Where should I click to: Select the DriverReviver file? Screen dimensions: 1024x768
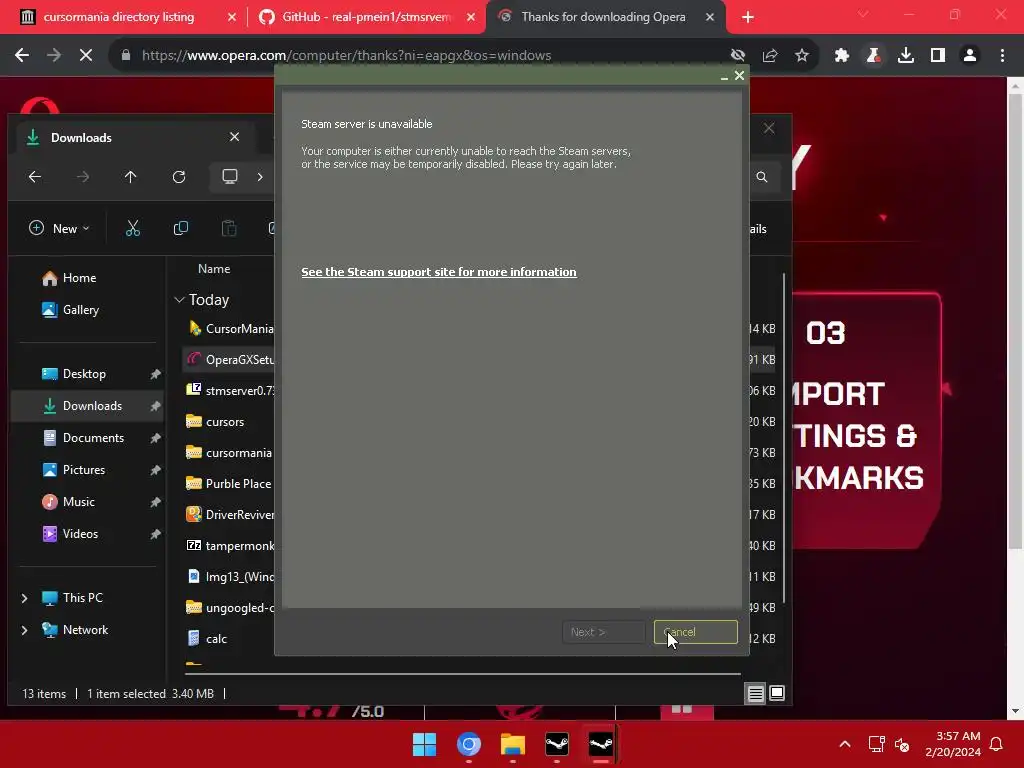229,515
